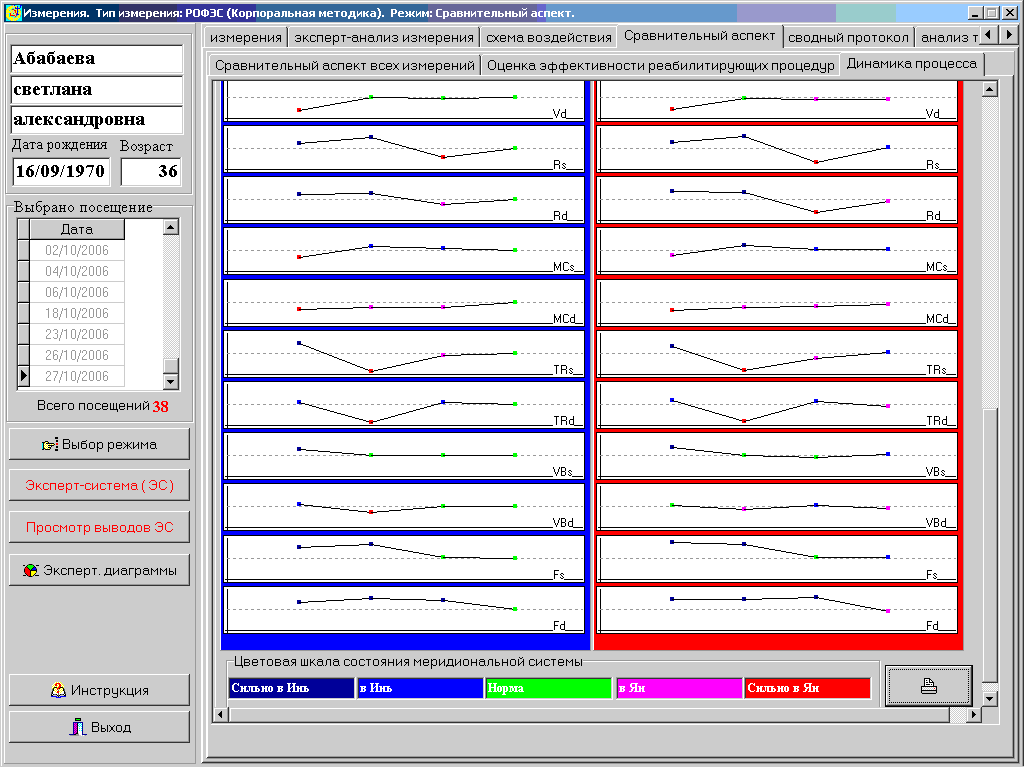Select visit date 18/10/2006

[77, 314]
